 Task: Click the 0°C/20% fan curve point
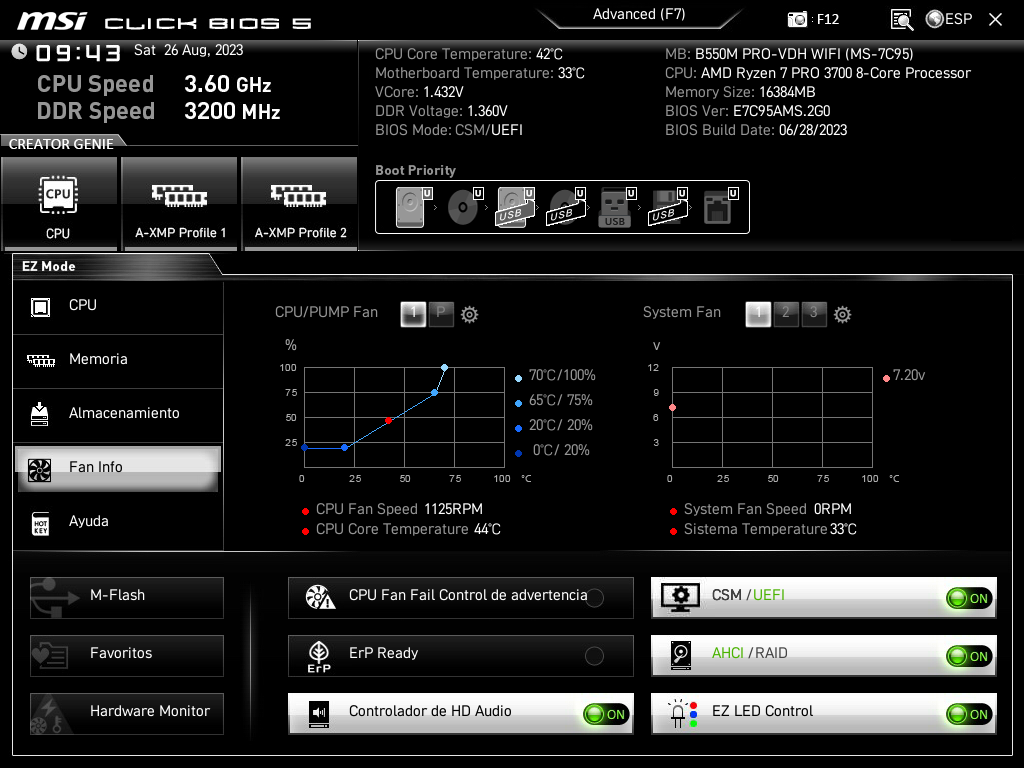tap(304, 447)
